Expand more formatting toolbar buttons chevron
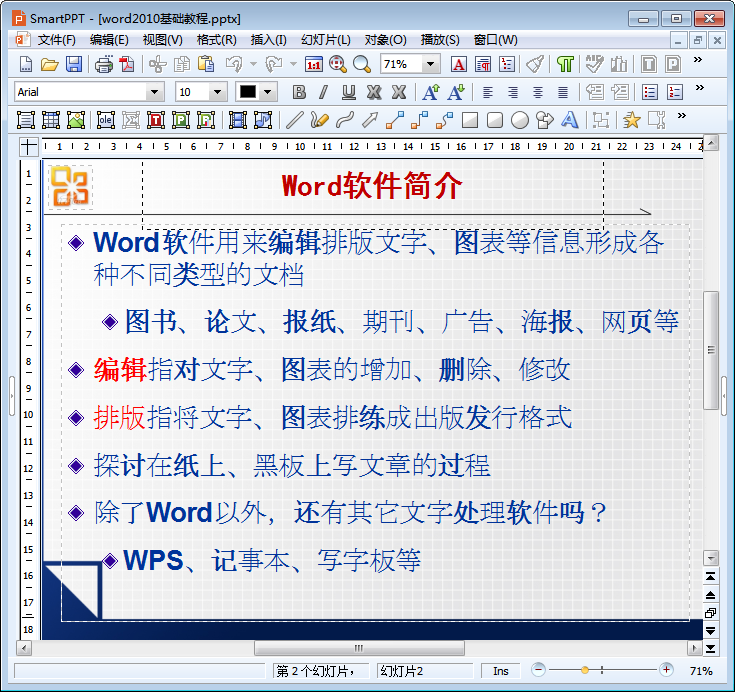The width and height of the screenshot is (735, 692). coord(699,88)
